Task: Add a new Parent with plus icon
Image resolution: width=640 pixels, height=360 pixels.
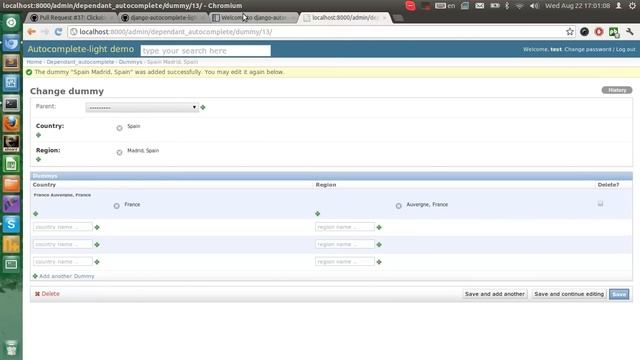Action: coord(203,107)
